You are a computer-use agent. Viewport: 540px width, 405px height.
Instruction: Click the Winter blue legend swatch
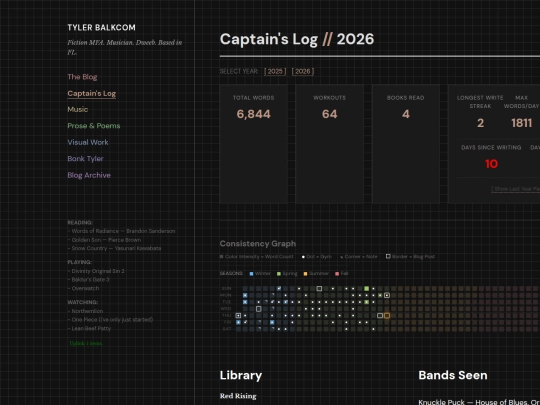251,274
